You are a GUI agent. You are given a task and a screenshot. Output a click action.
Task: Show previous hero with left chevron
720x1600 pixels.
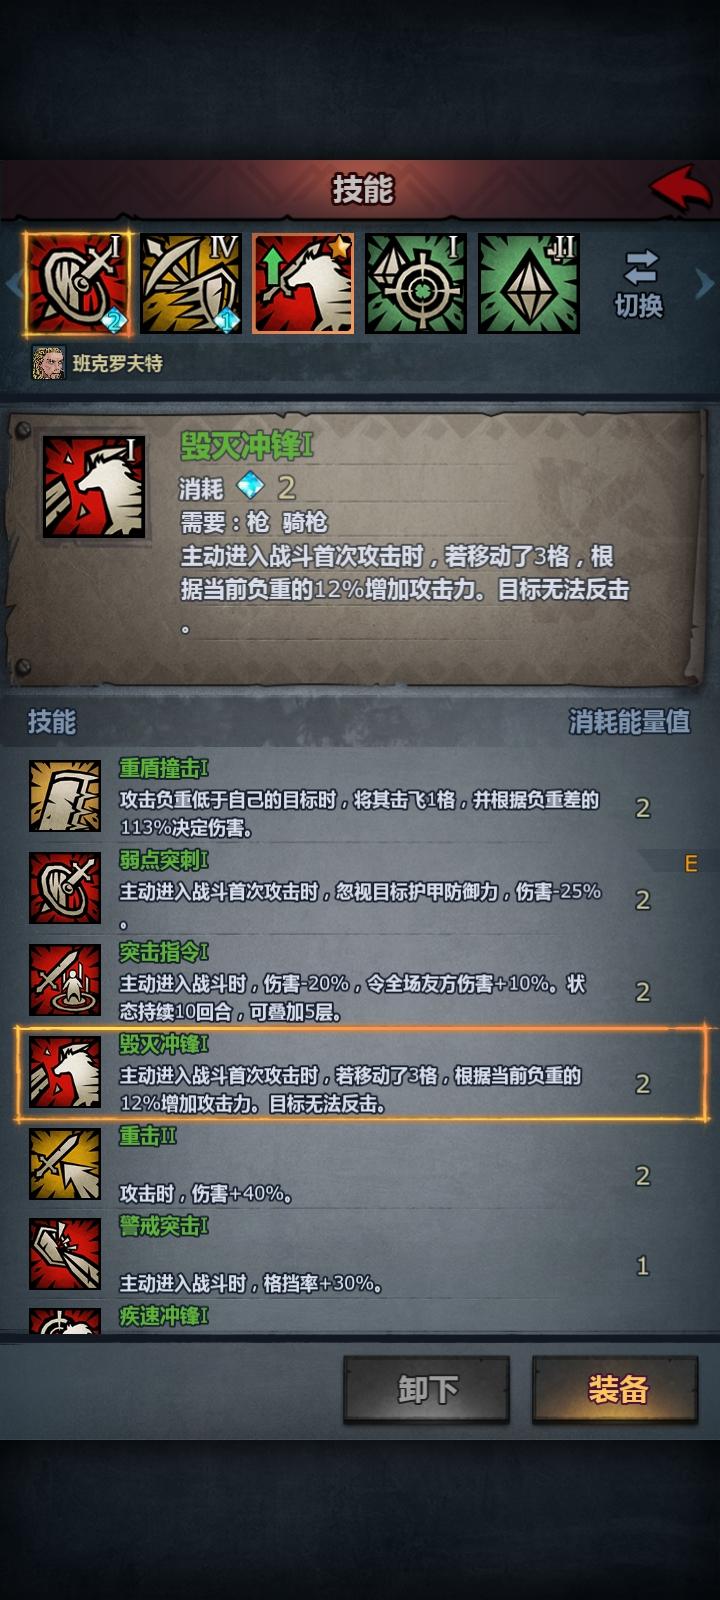pyautogui.click(x=12, y=284)
